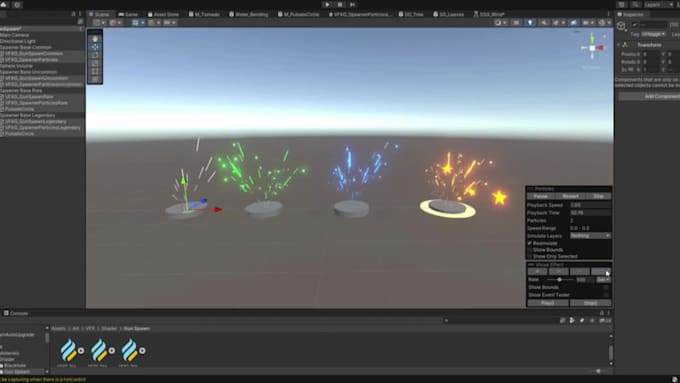Collapse the Transform component foldout
The height and width of the screenshot is (383, 680).
coord(619,45)
